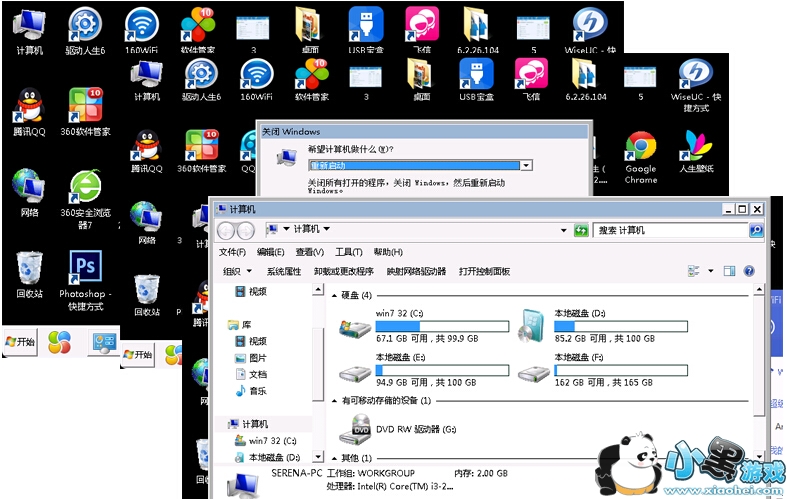
Task: Click the green refresh button beside address bar
Action: coord(581,230)
